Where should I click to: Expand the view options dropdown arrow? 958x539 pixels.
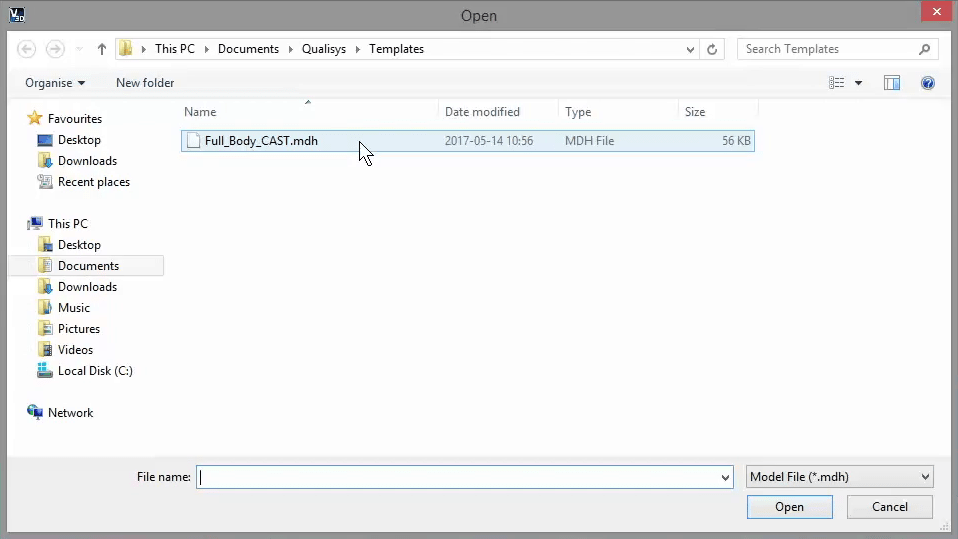[x=858, y=83]
